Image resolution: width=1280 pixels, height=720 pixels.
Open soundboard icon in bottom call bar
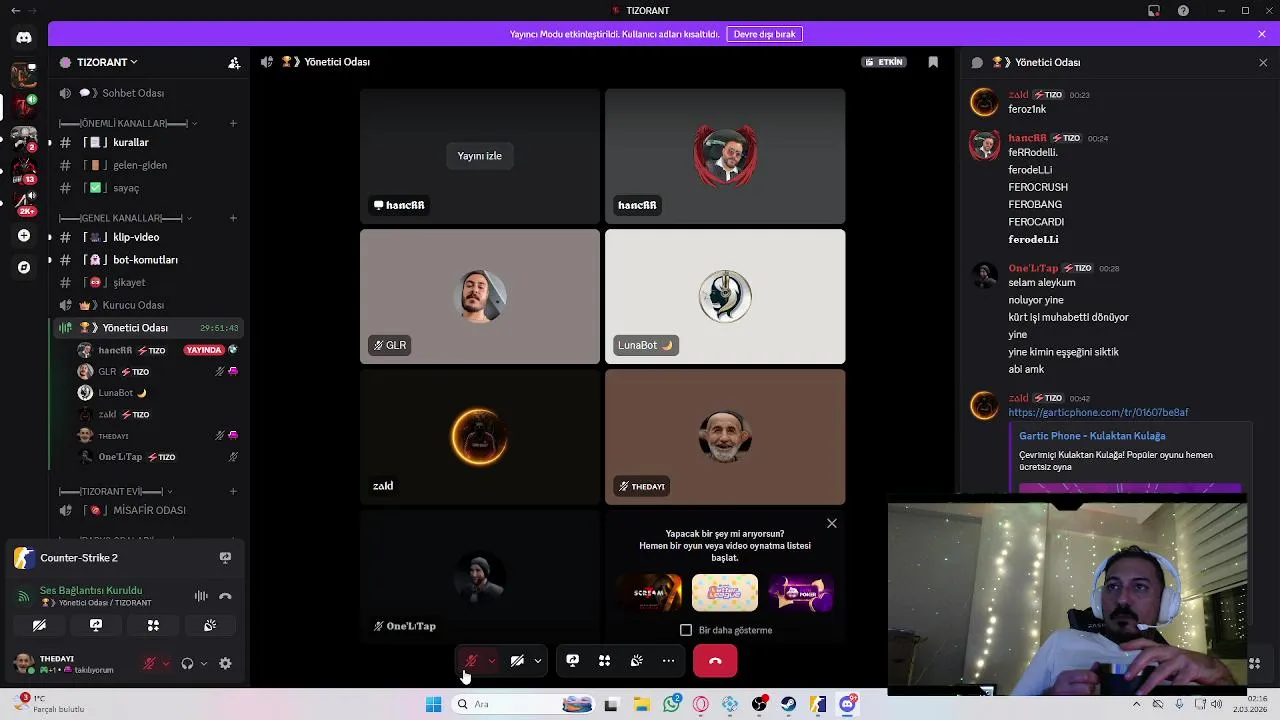click(636, 661)
